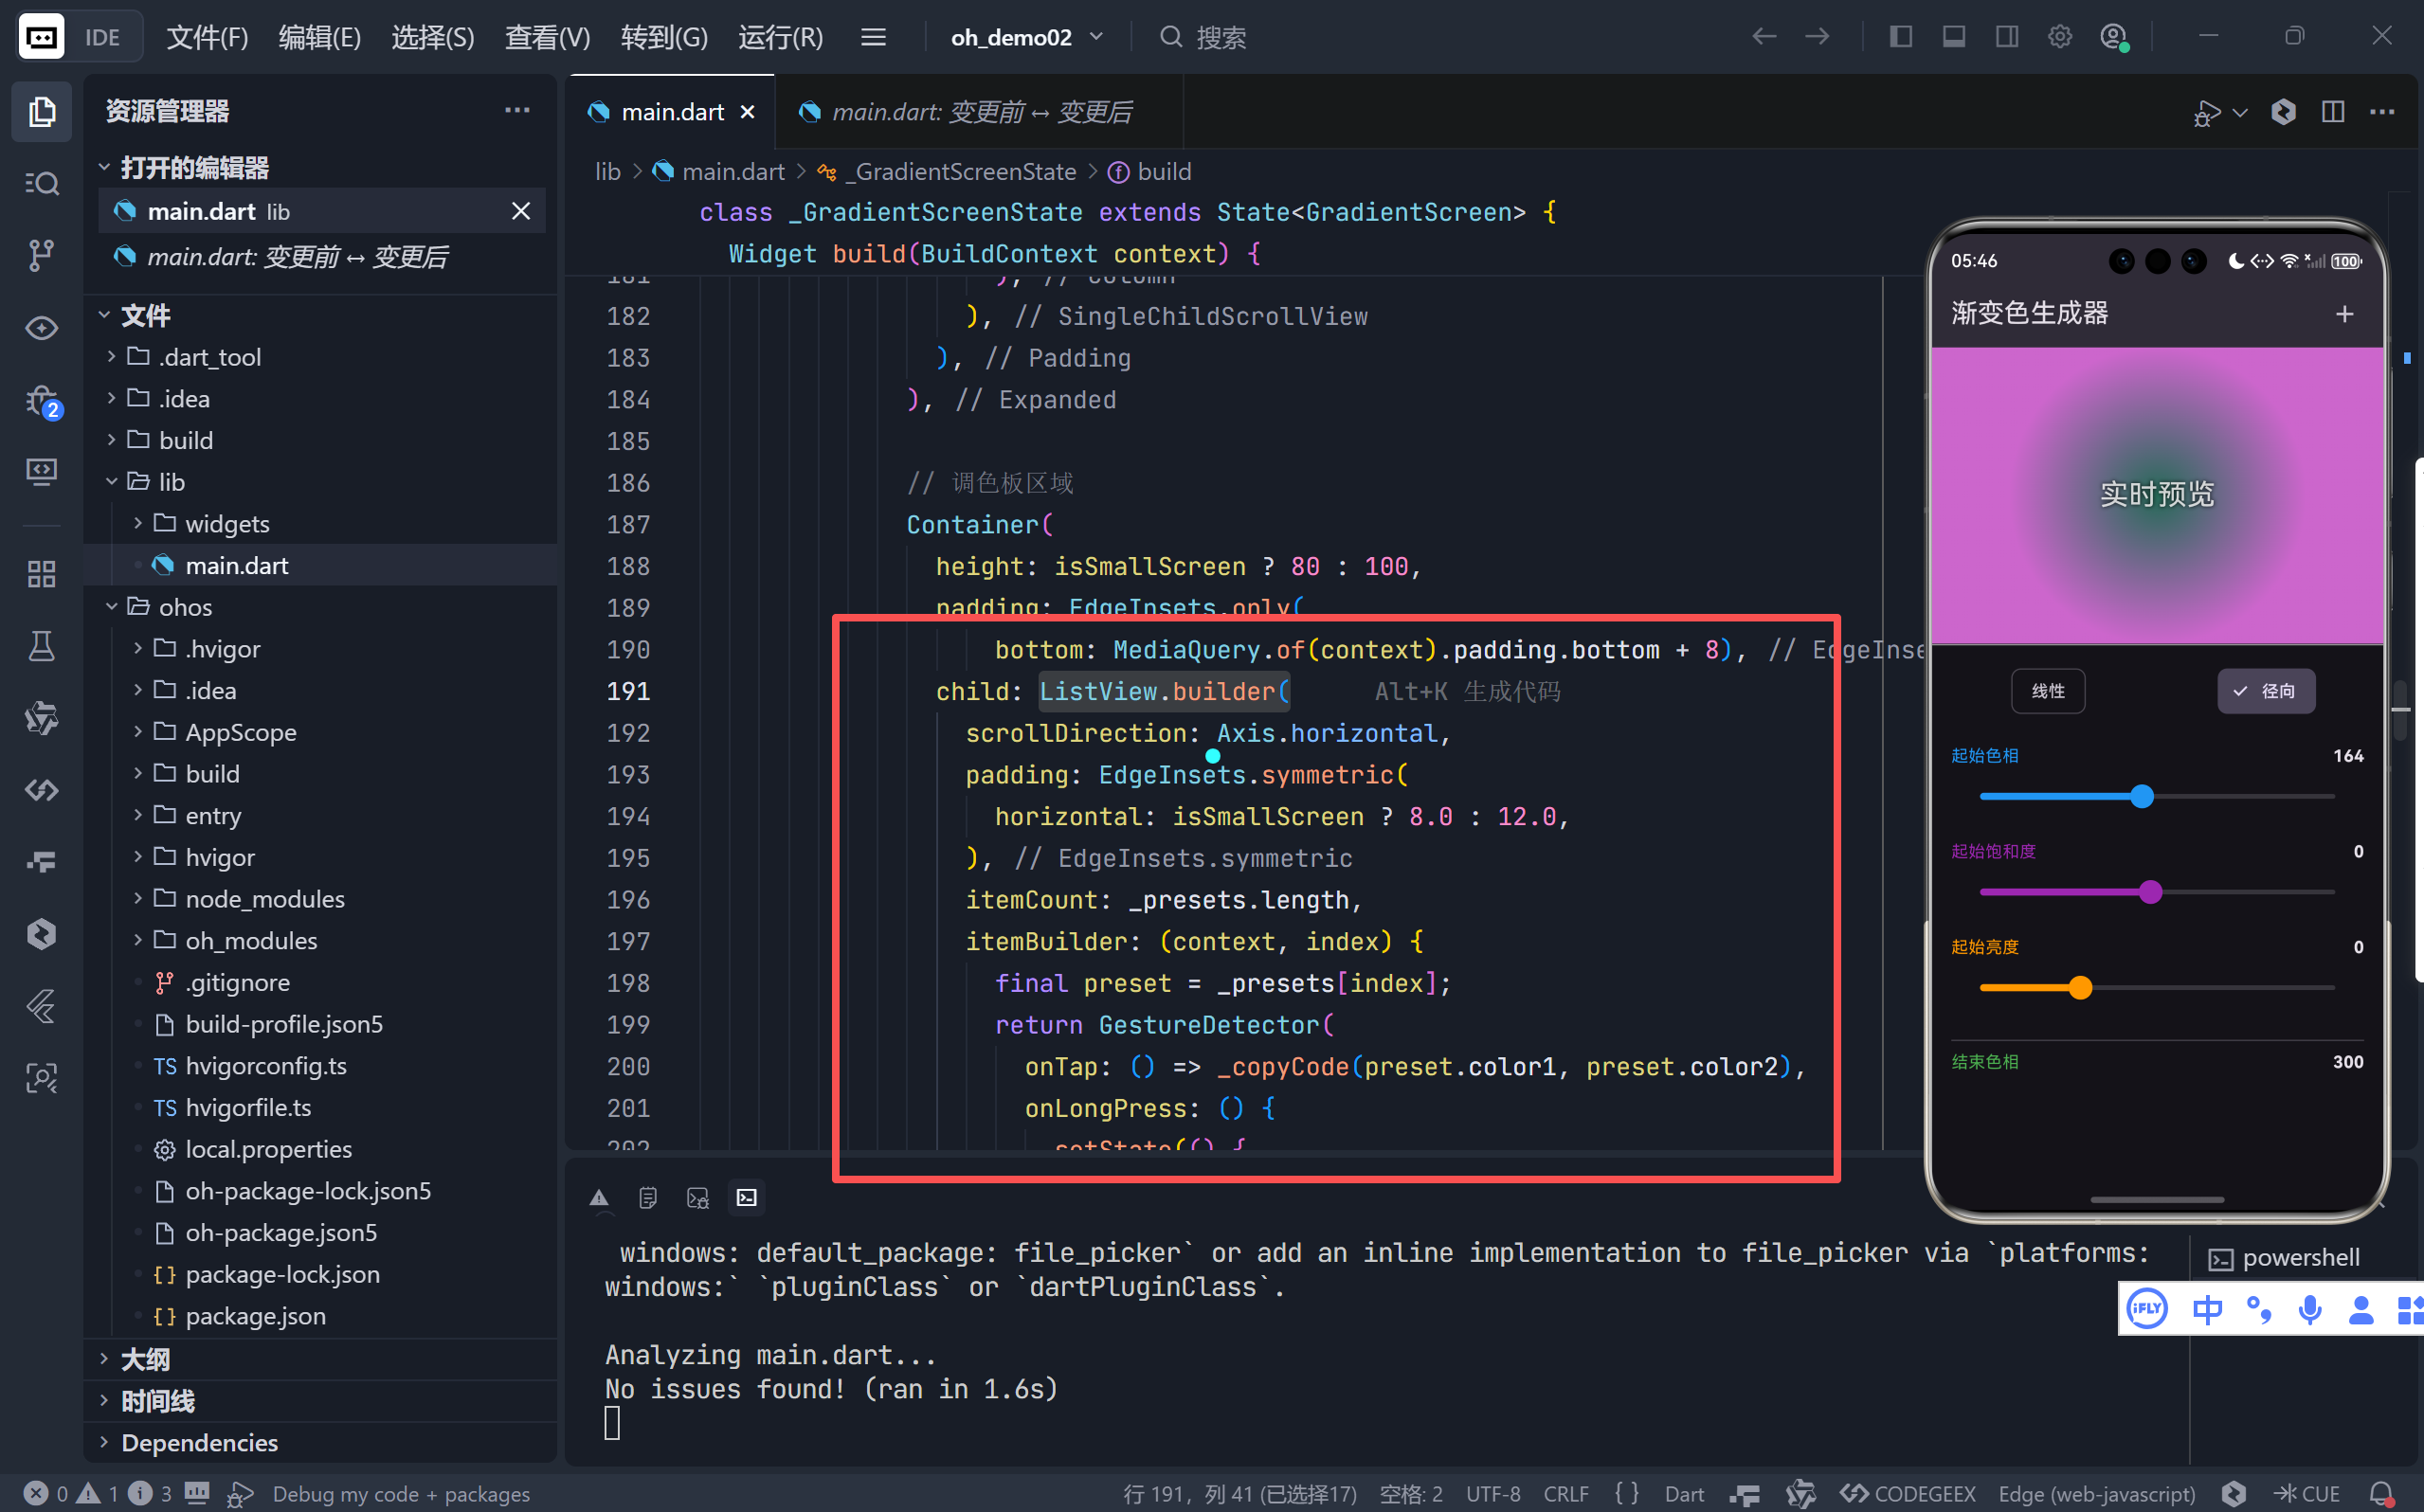This screenshot has height=1512, width=2424.
Task: Select the 线性 gradient type chip
Action: pyautogui.click(x=2047, y=691)
